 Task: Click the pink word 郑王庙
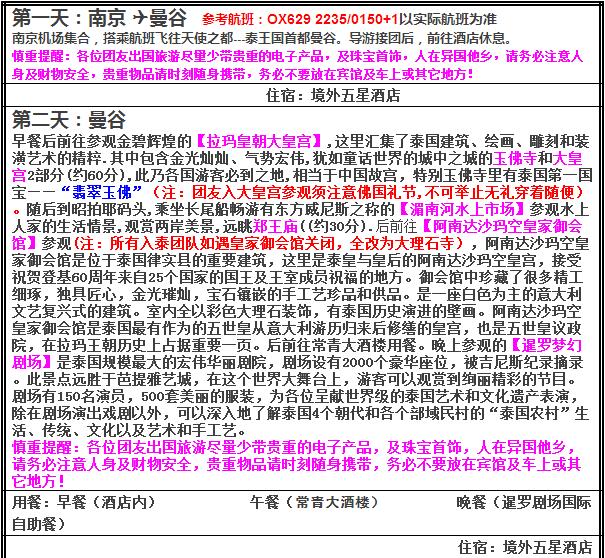pyautogui.click(x=275, y=226)
